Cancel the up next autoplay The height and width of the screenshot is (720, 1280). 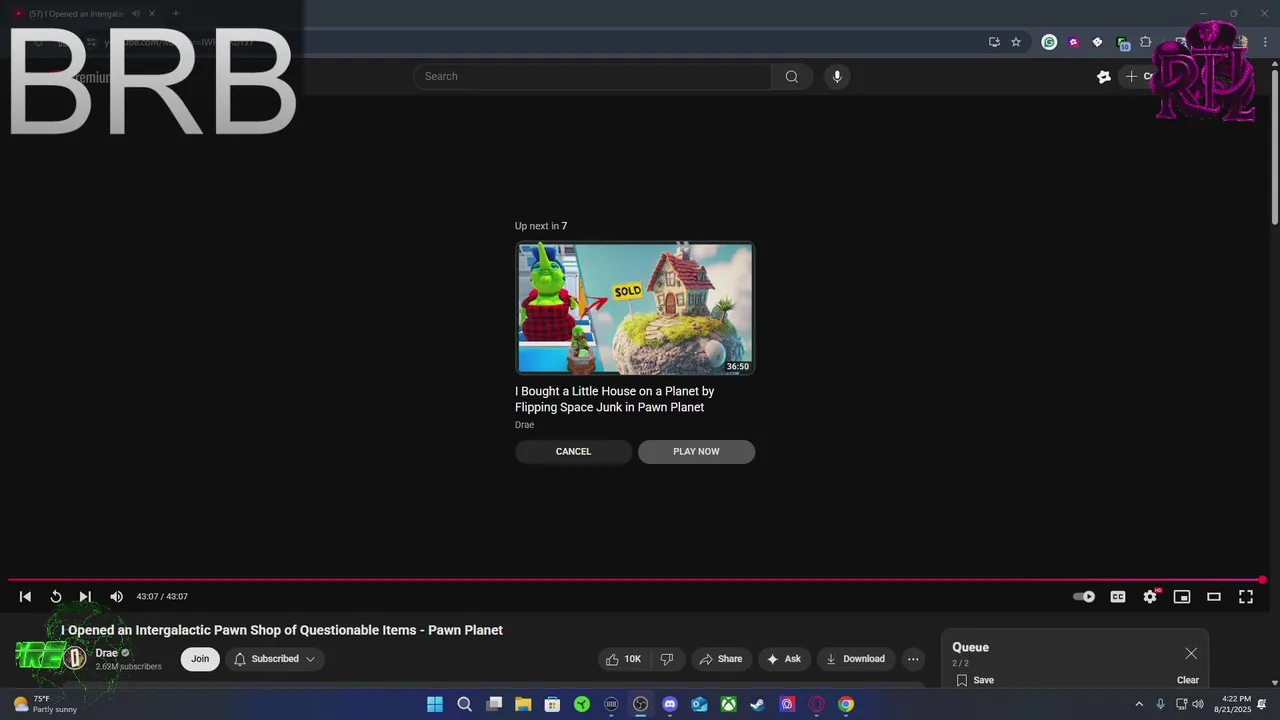click(573, 452)
